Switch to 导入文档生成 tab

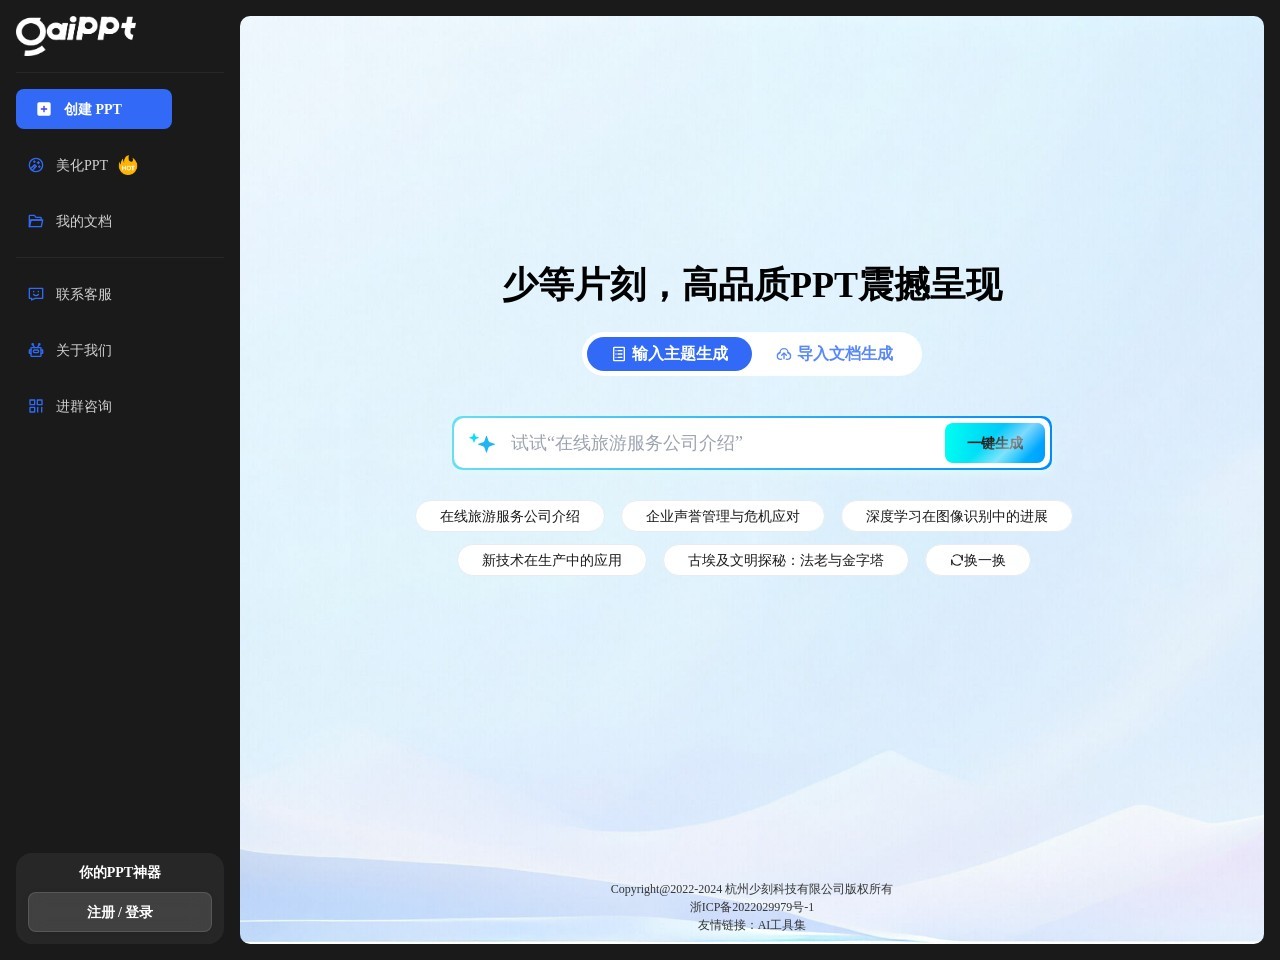835,354
